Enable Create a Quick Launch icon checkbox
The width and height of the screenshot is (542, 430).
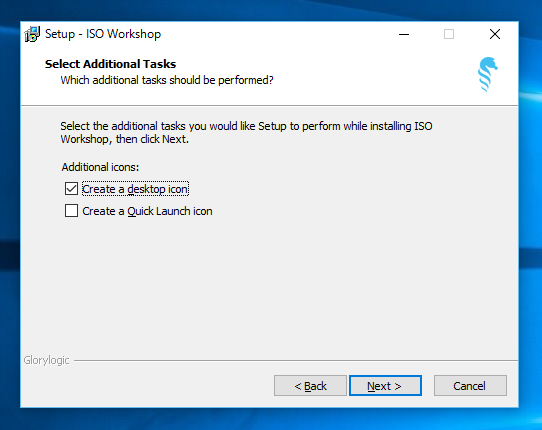(x=71, y=211)
